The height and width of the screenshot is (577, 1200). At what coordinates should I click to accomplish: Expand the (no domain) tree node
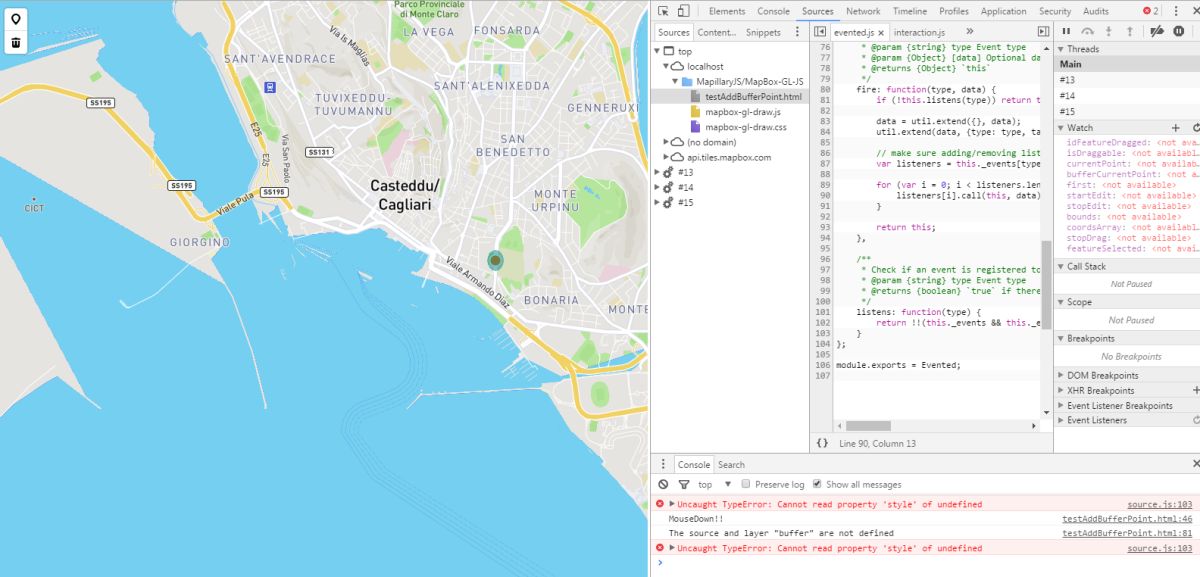(x=666, y=142)
